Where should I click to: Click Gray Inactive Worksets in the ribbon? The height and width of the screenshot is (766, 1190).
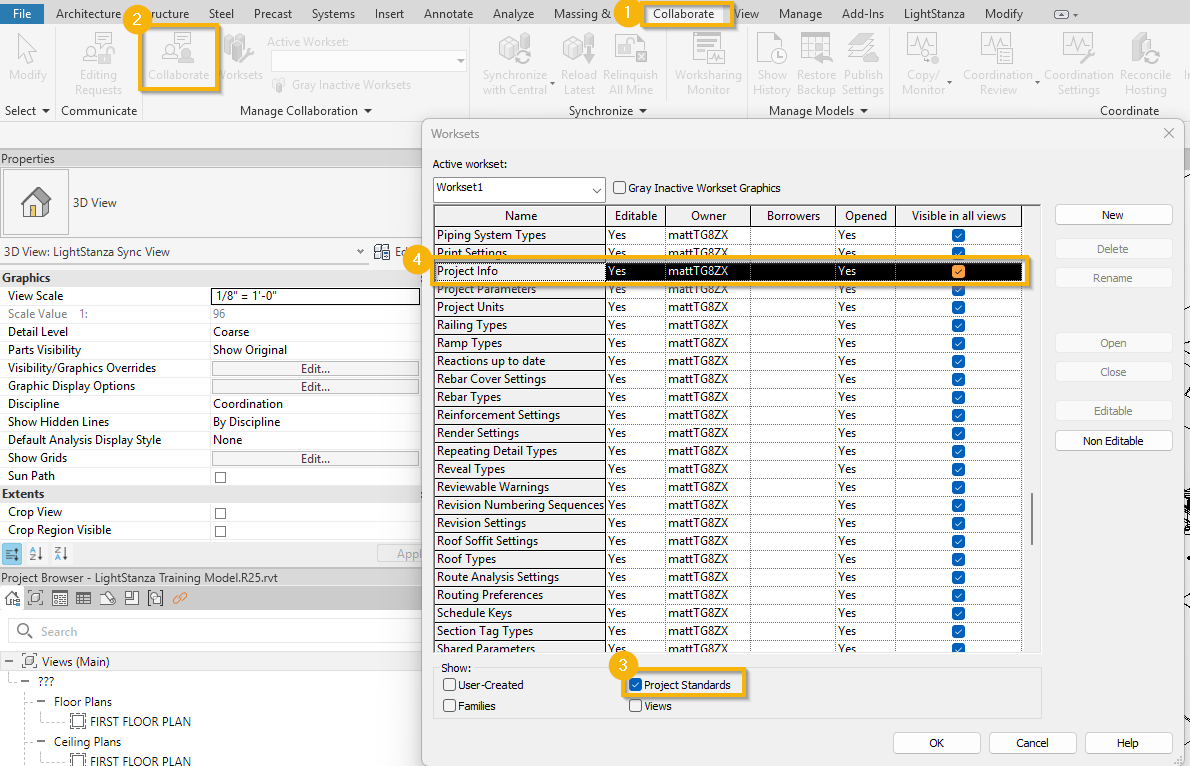342,85
